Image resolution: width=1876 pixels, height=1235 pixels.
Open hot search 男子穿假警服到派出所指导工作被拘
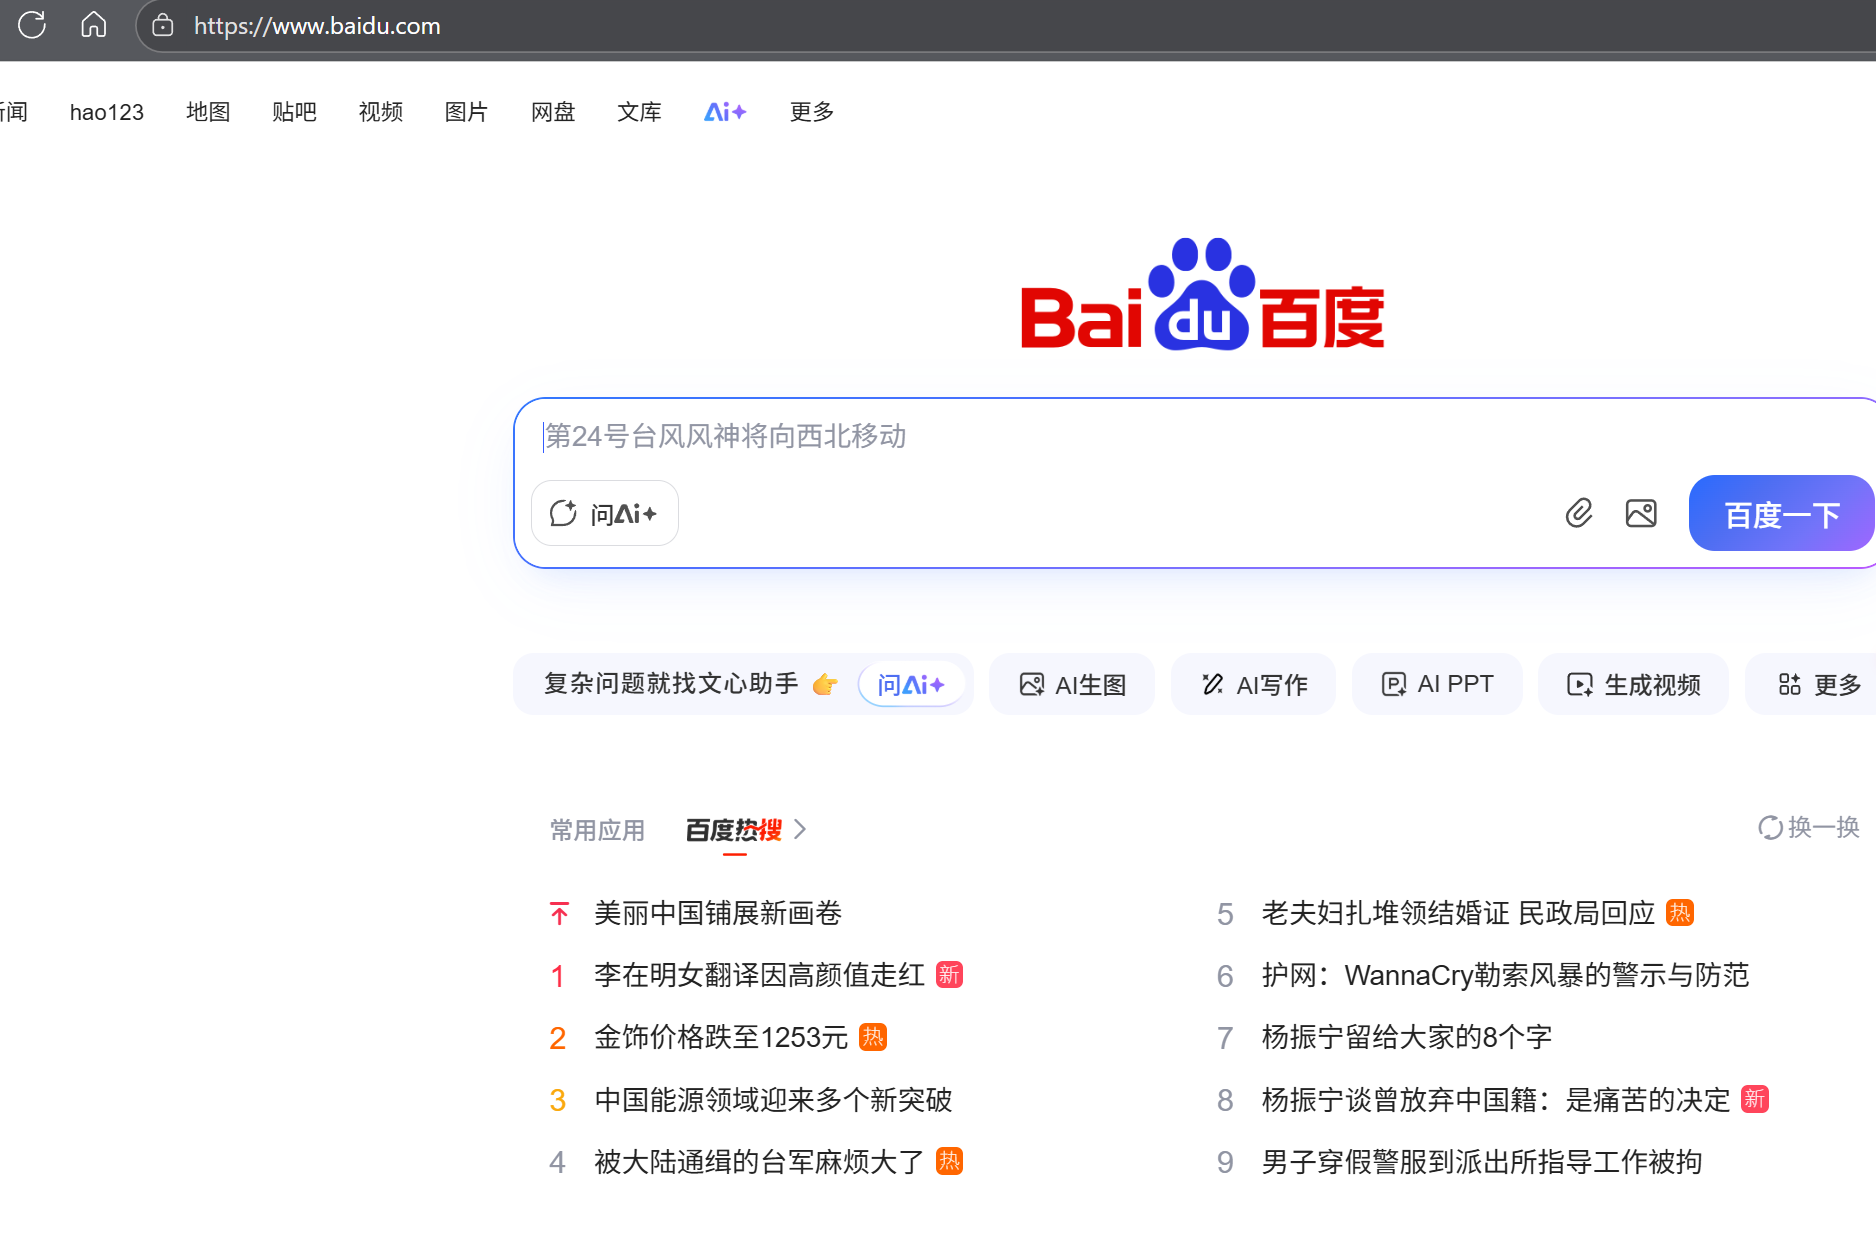(1482, 1162)
